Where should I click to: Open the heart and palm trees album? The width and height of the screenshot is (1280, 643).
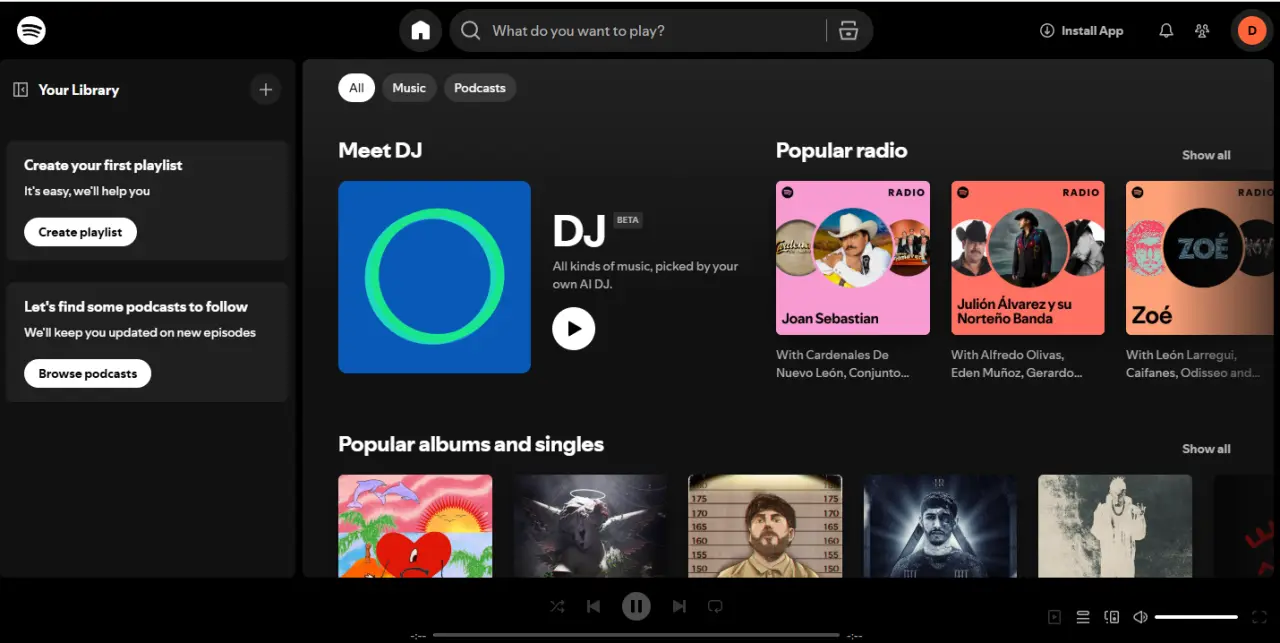(415, 526)
